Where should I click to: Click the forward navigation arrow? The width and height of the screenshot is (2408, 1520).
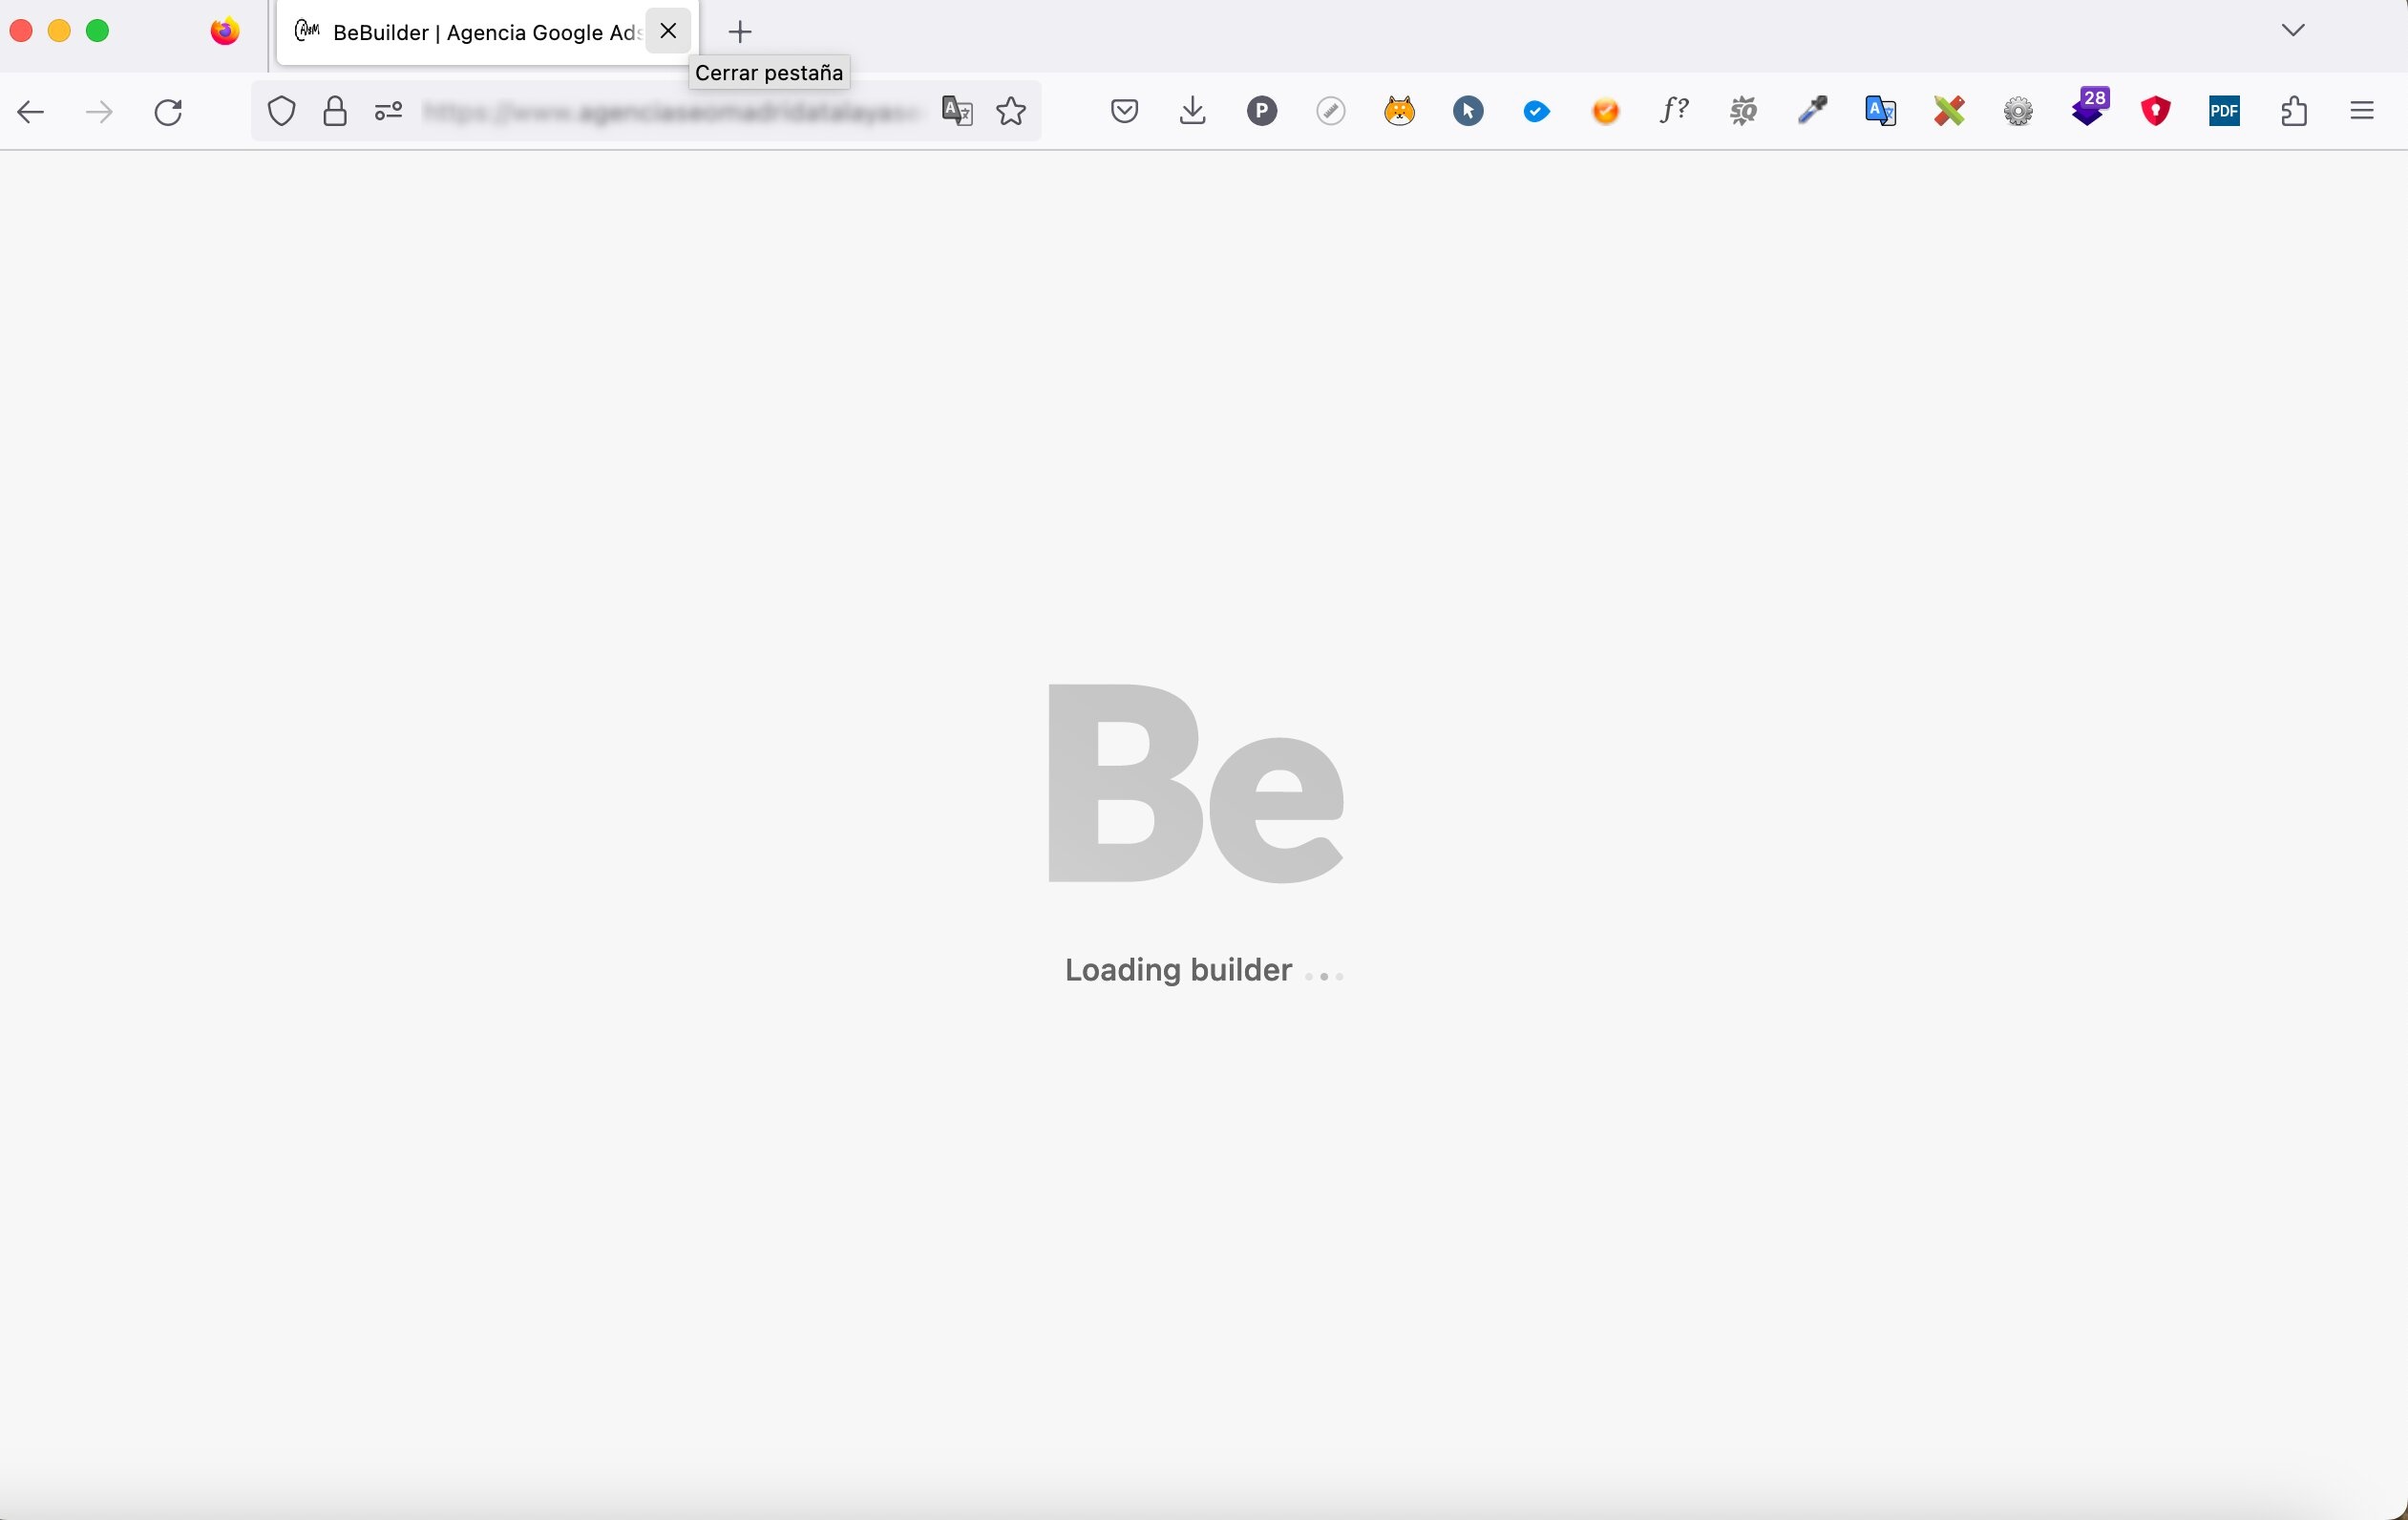click(x=99, y=111)
